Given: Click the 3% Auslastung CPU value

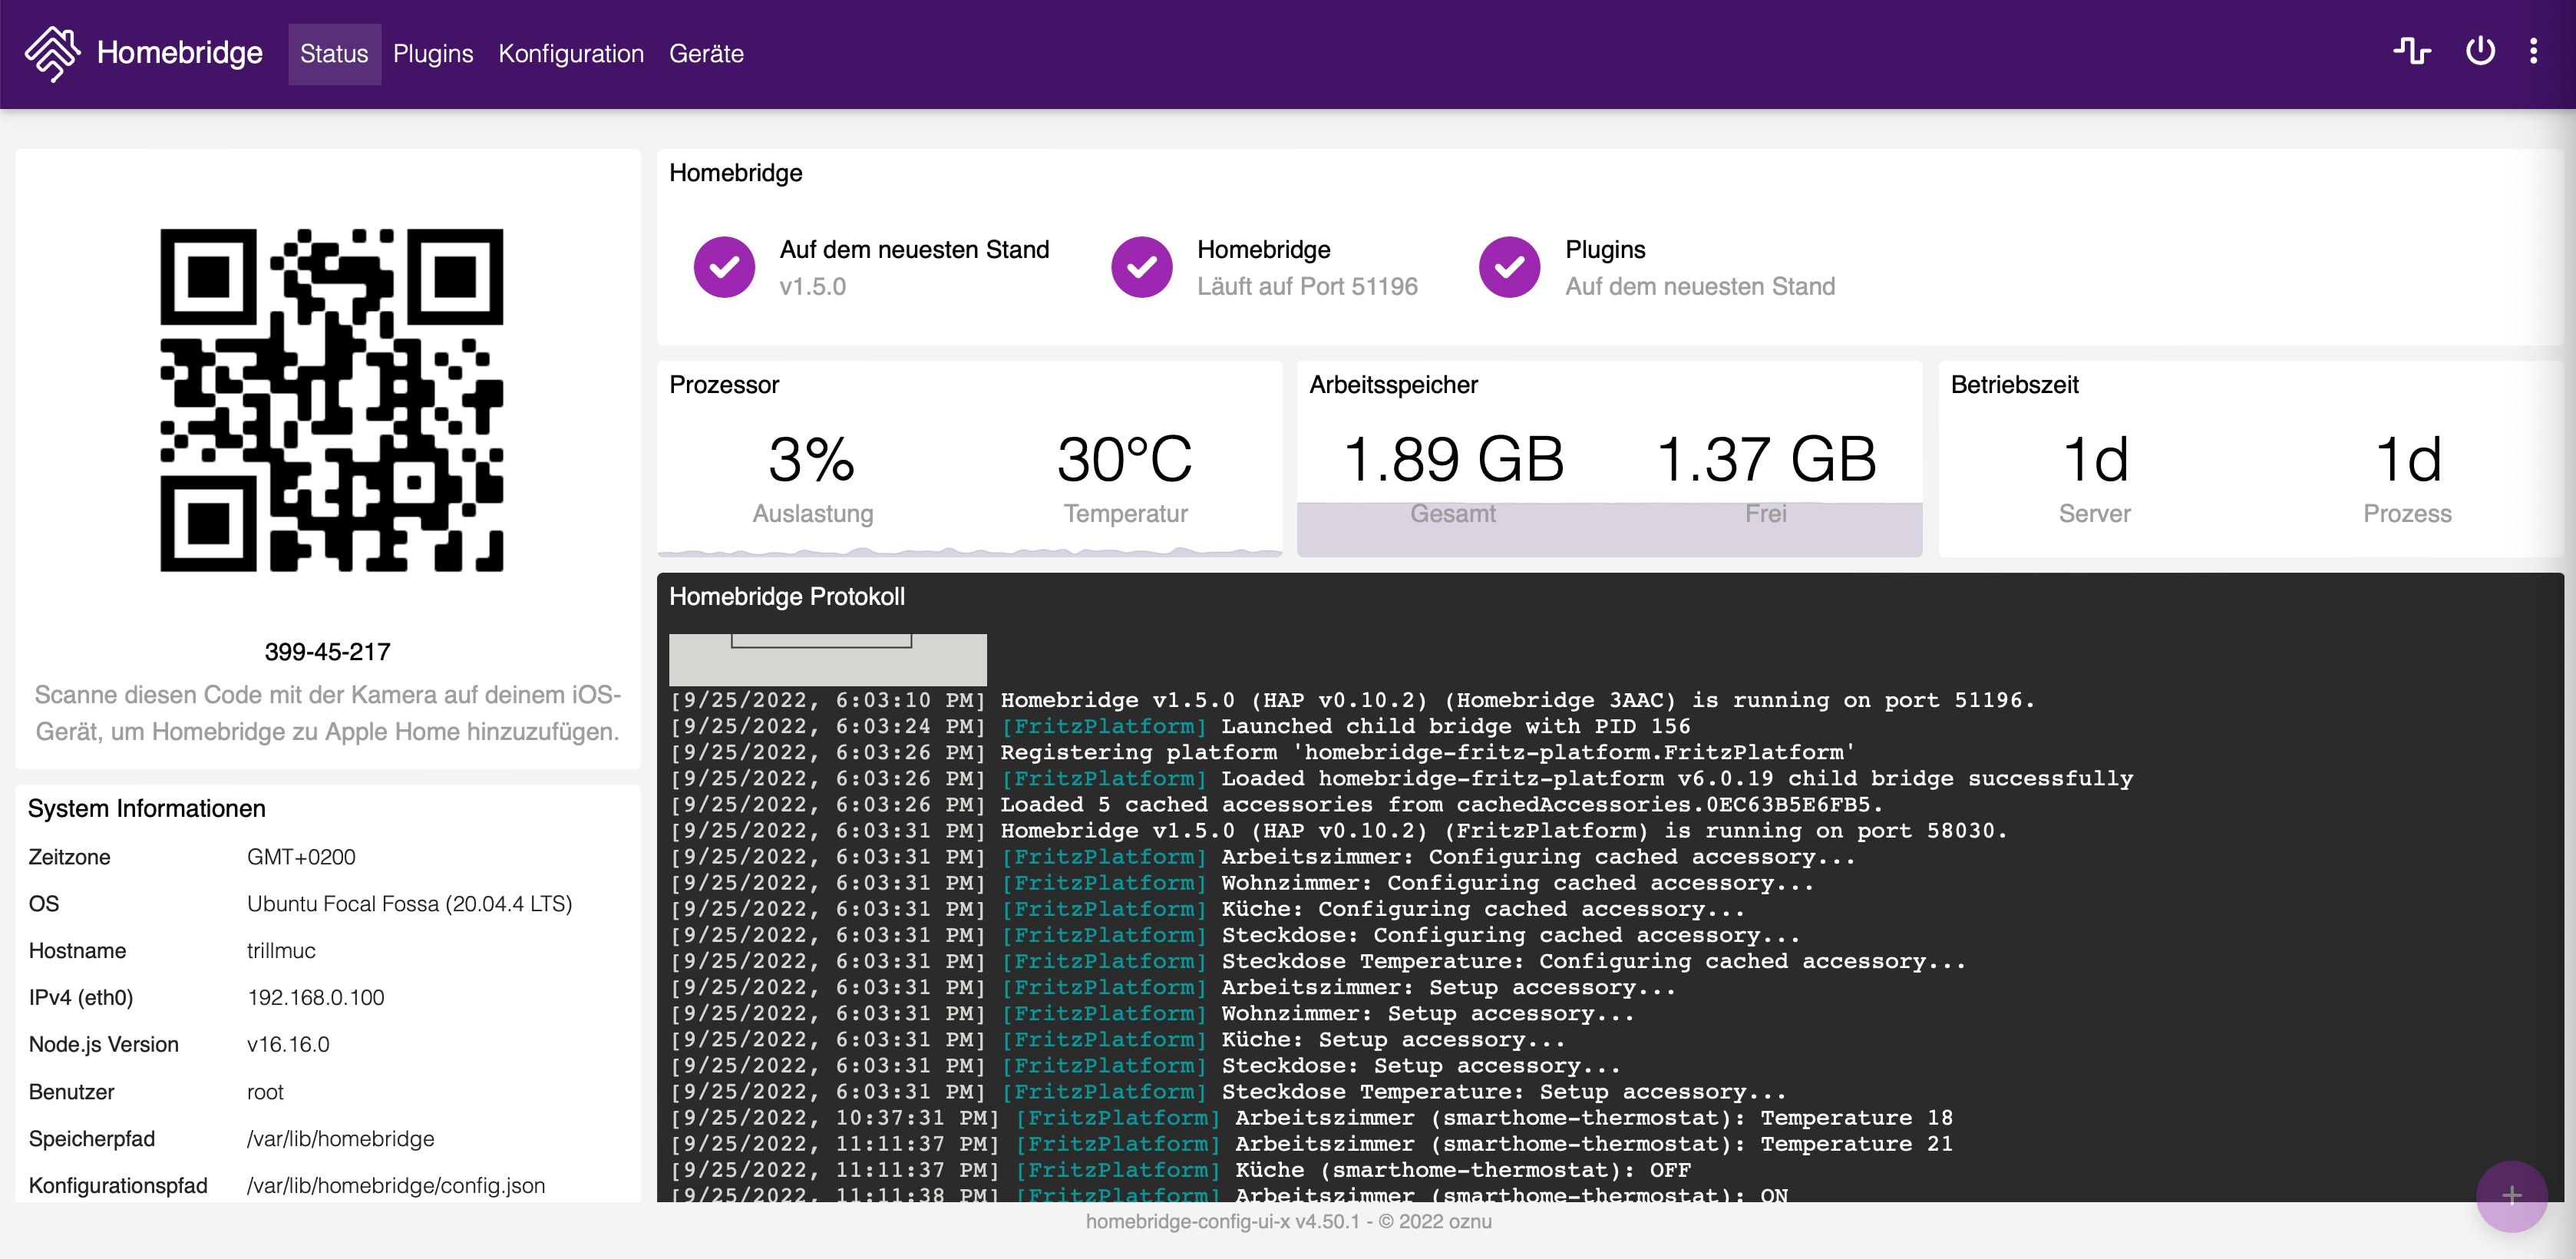Looking at the screenshot, I should [812, 460].
